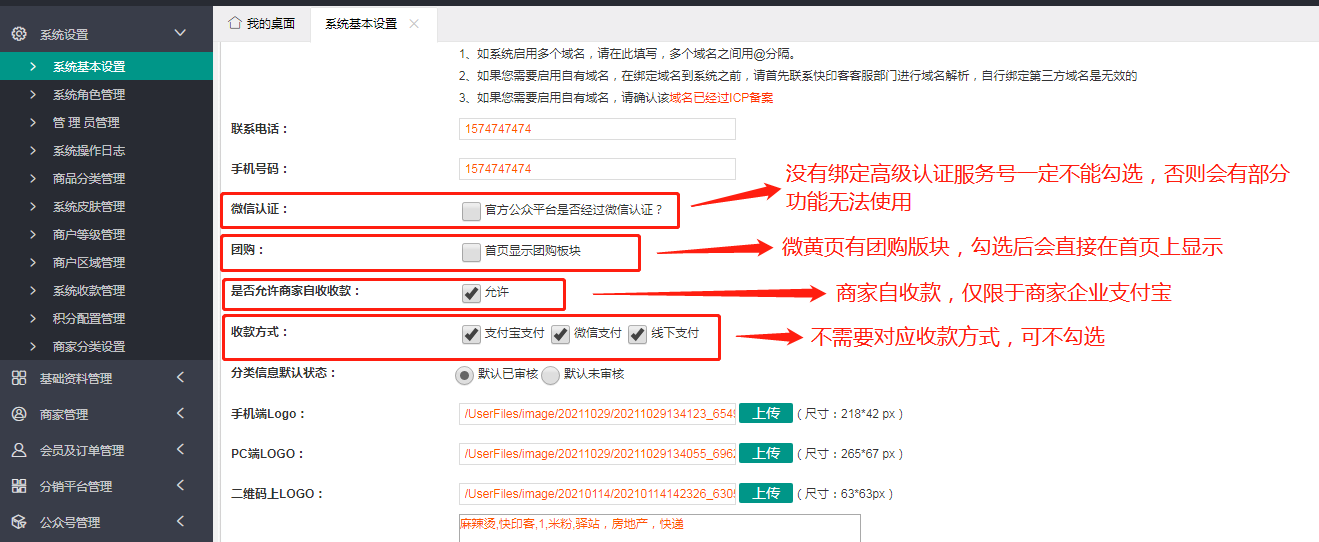Expand the 商家管理 menu arrow

click(180, 414)
